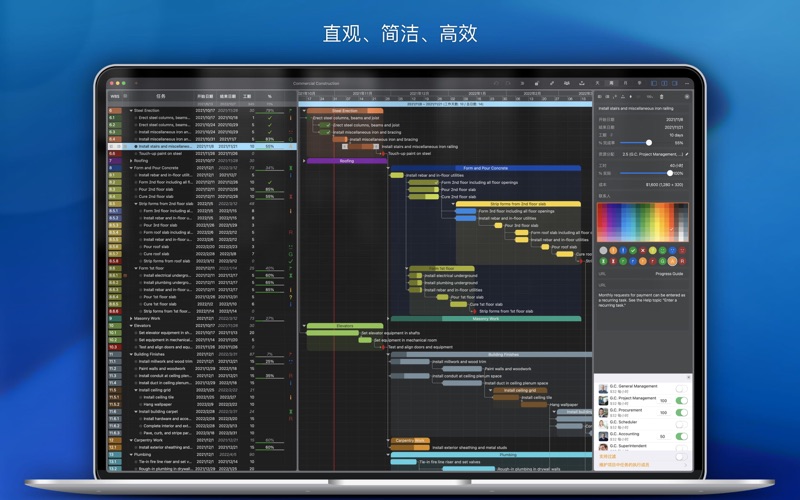
Task: Click the toolbar overflow dash button
Action: point(687,83)
